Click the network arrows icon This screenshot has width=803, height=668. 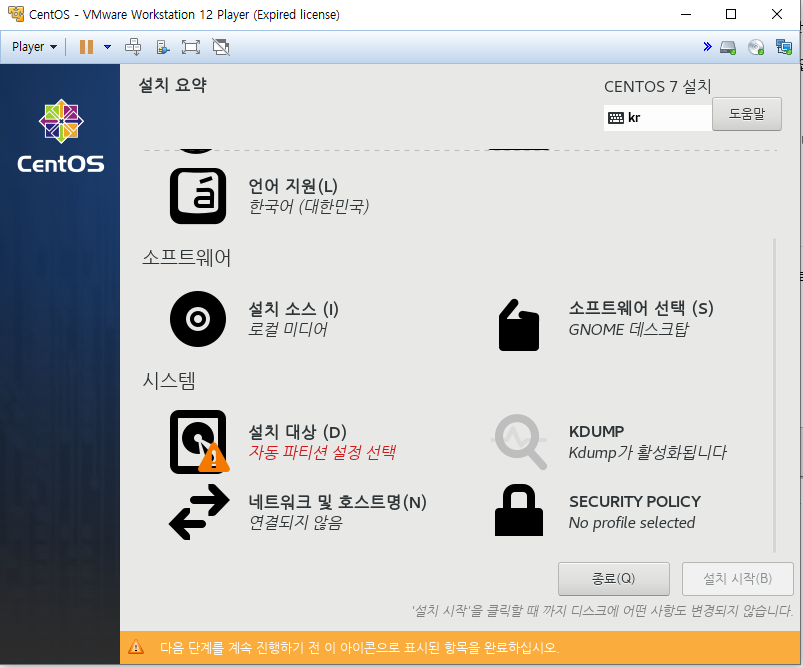tap(199, 512)
